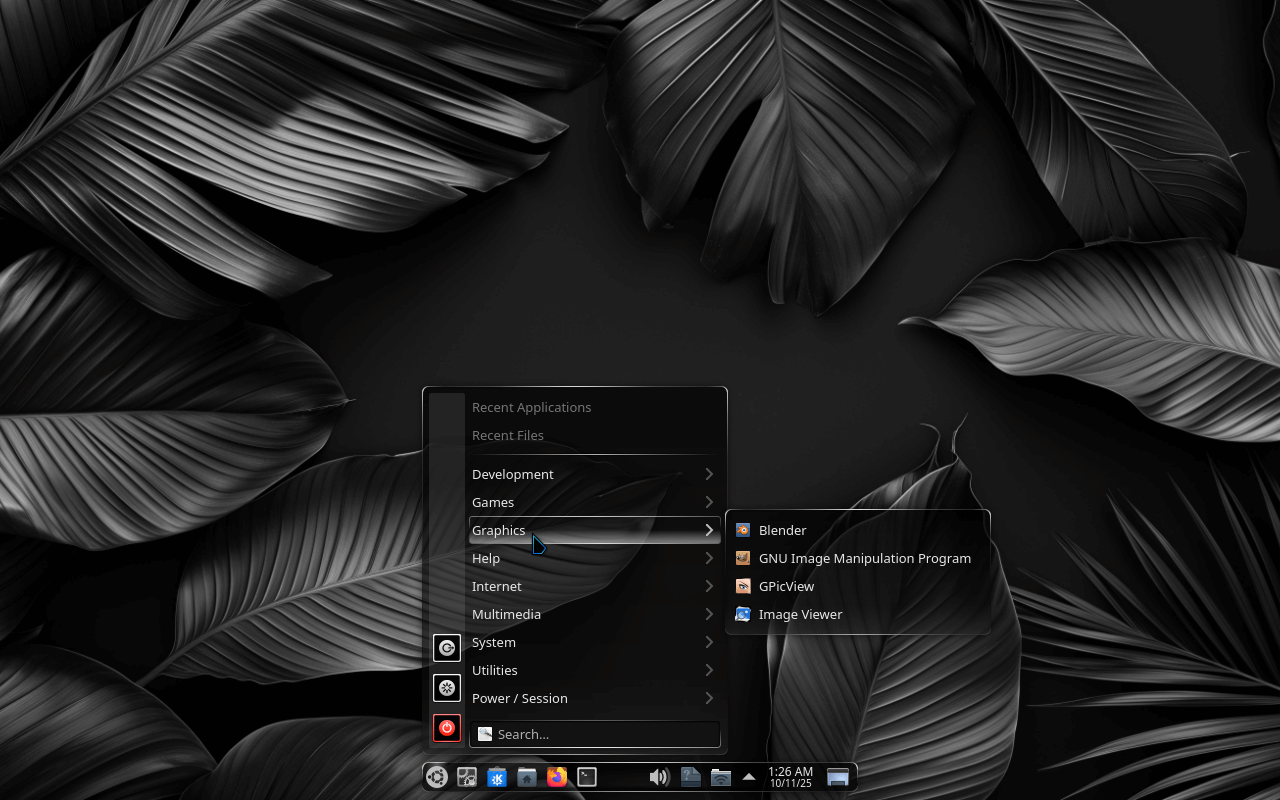Viewport: 1280px width, 800px height.
Task: Click the network Wi-Fi tray icon
Action: [720, 777]
